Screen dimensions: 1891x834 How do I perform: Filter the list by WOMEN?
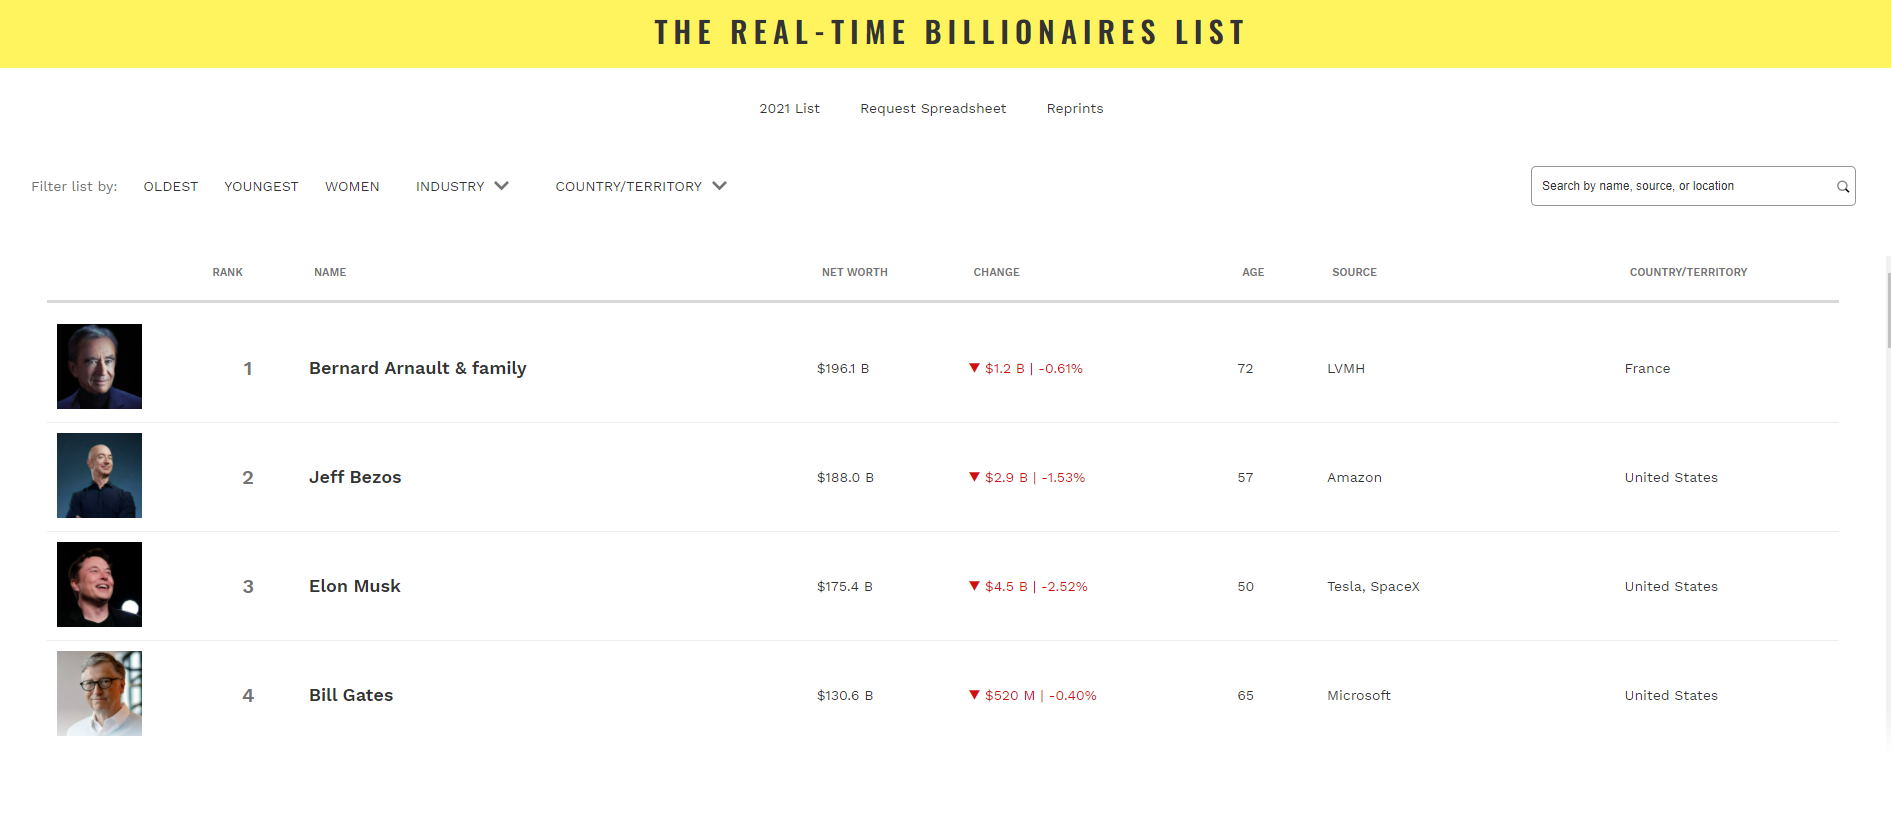point(351,186)
